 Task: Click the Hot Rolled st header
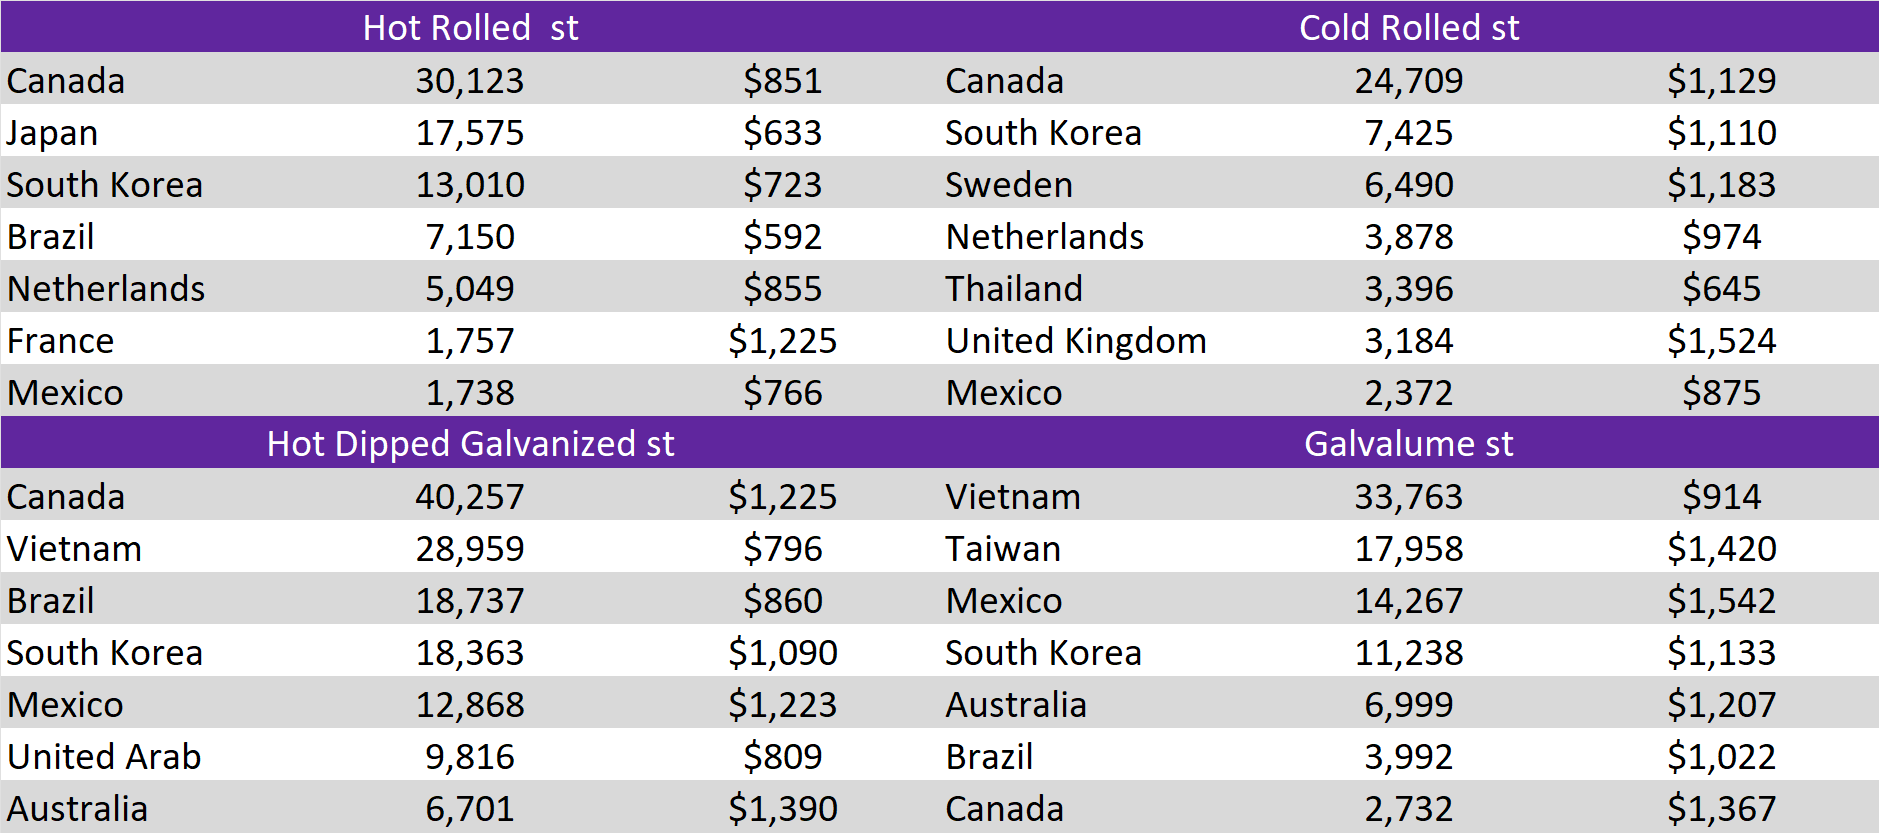click(x=470, y=27)
